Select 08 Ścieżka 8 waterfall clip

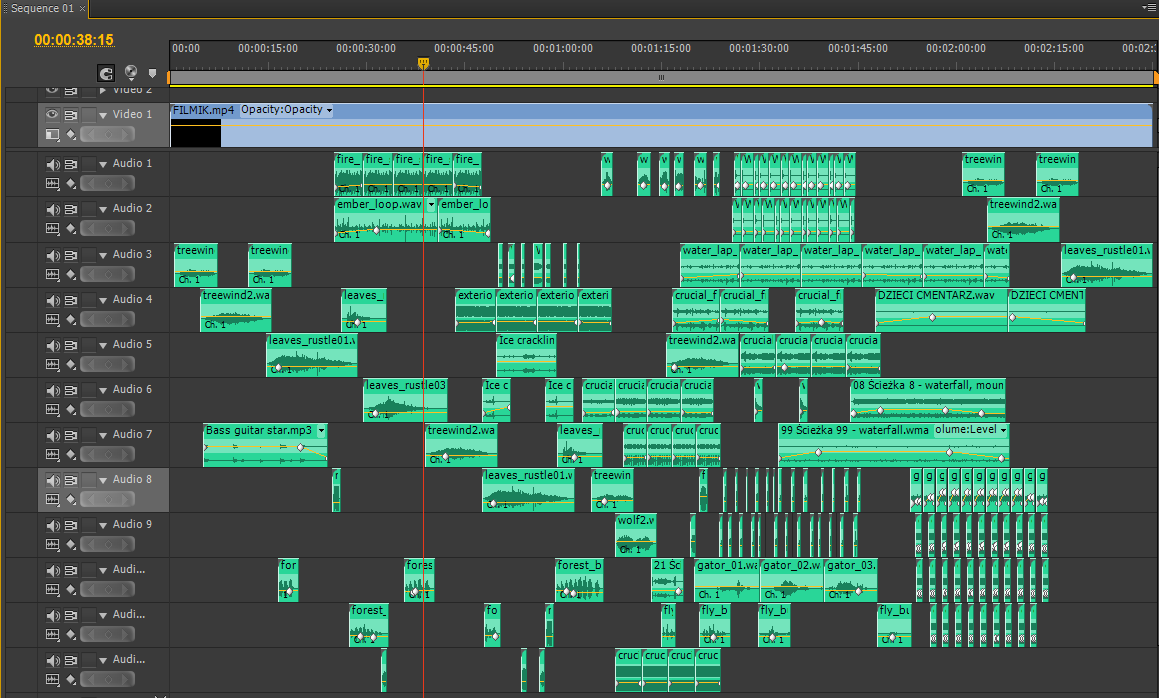click(928, 400)
